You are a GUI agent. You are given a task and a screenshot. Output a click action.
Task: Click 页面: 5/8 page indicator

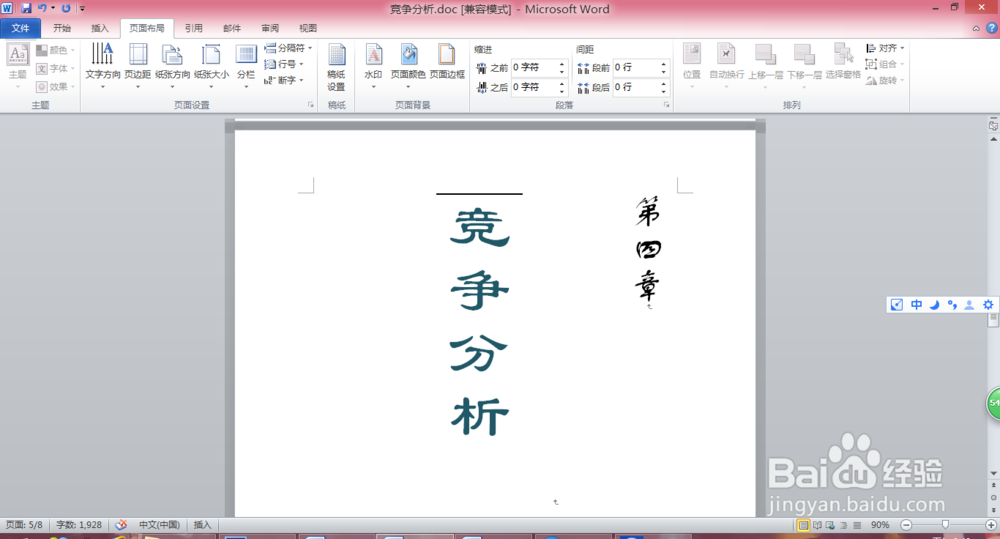(x=24, y=525)
